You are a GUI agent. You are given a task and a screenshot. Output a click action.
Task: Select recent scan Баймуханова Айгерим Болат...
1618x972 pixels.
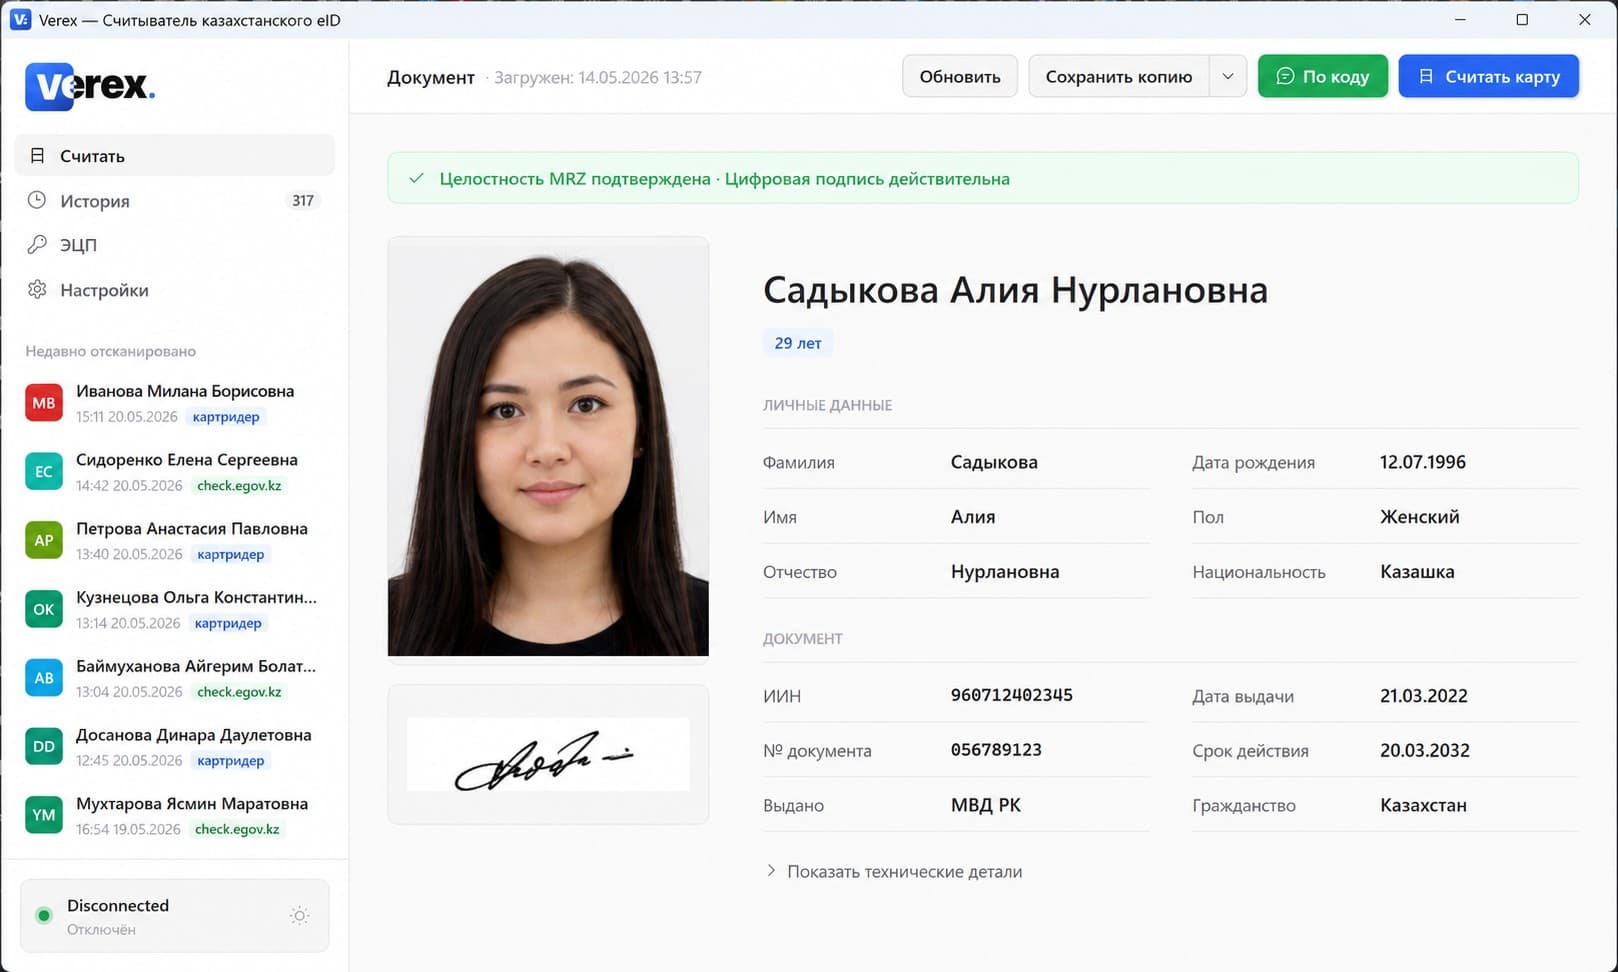click(x=174, y=678)
